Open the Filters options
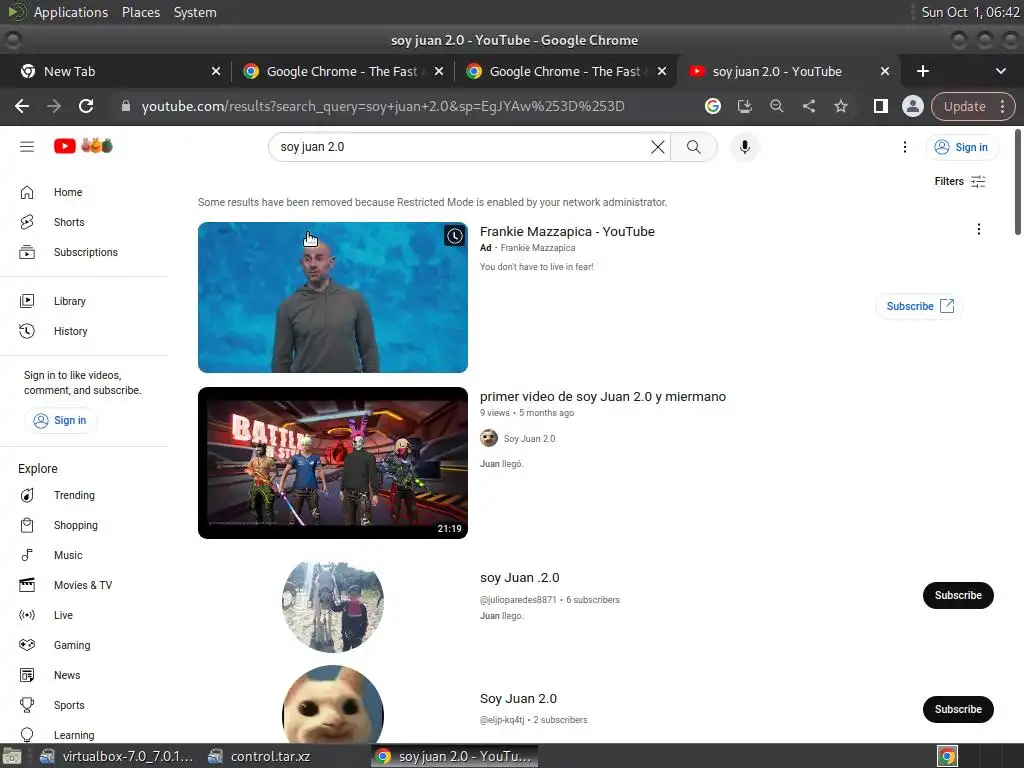The height and width of the screenshot is (768, 1024). coord(959,182)
